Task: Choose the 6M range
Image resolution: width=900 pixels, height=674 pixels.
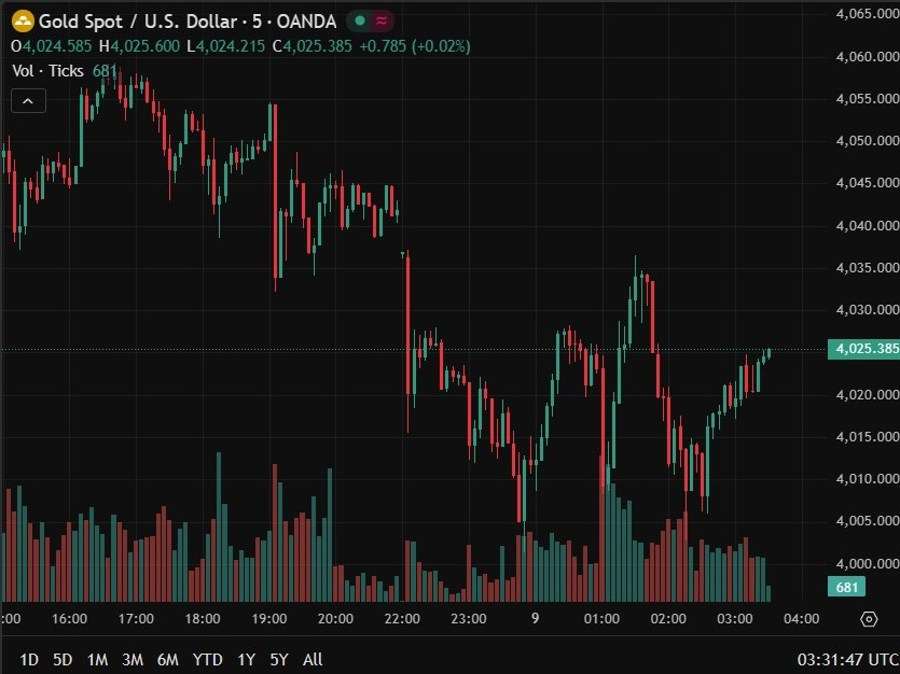Action: (x=168, y=659)
